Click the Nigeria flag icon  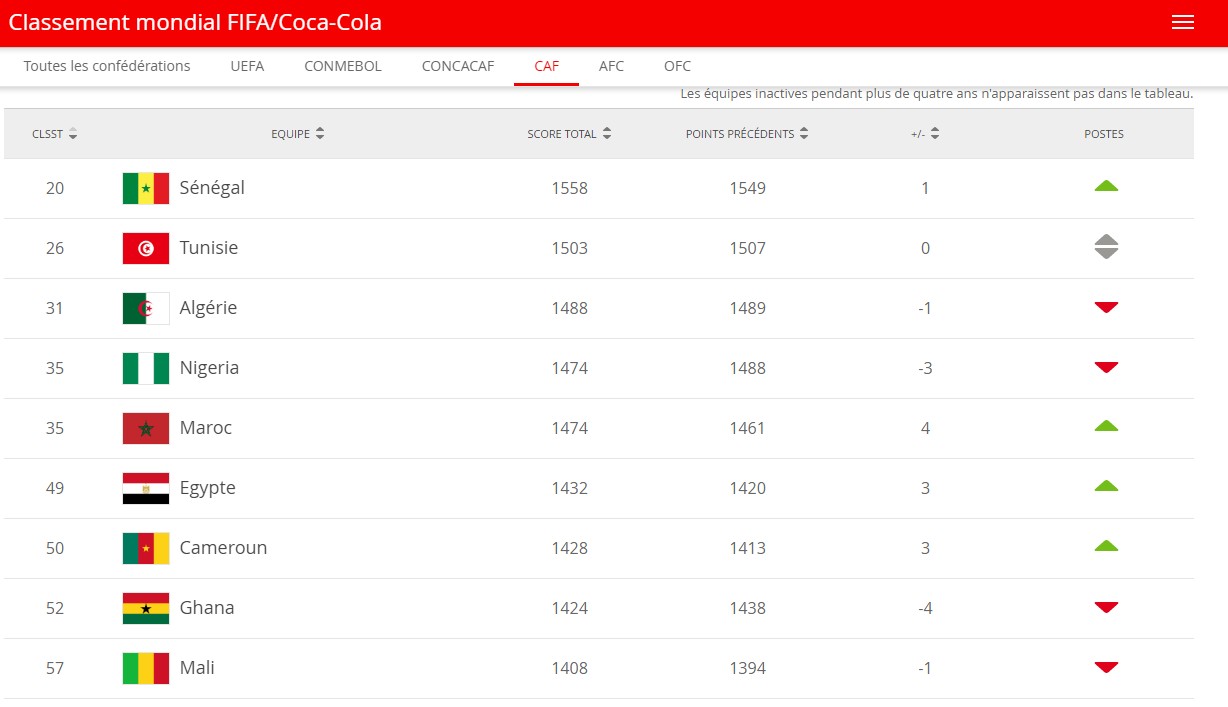[x=146, y=368]
